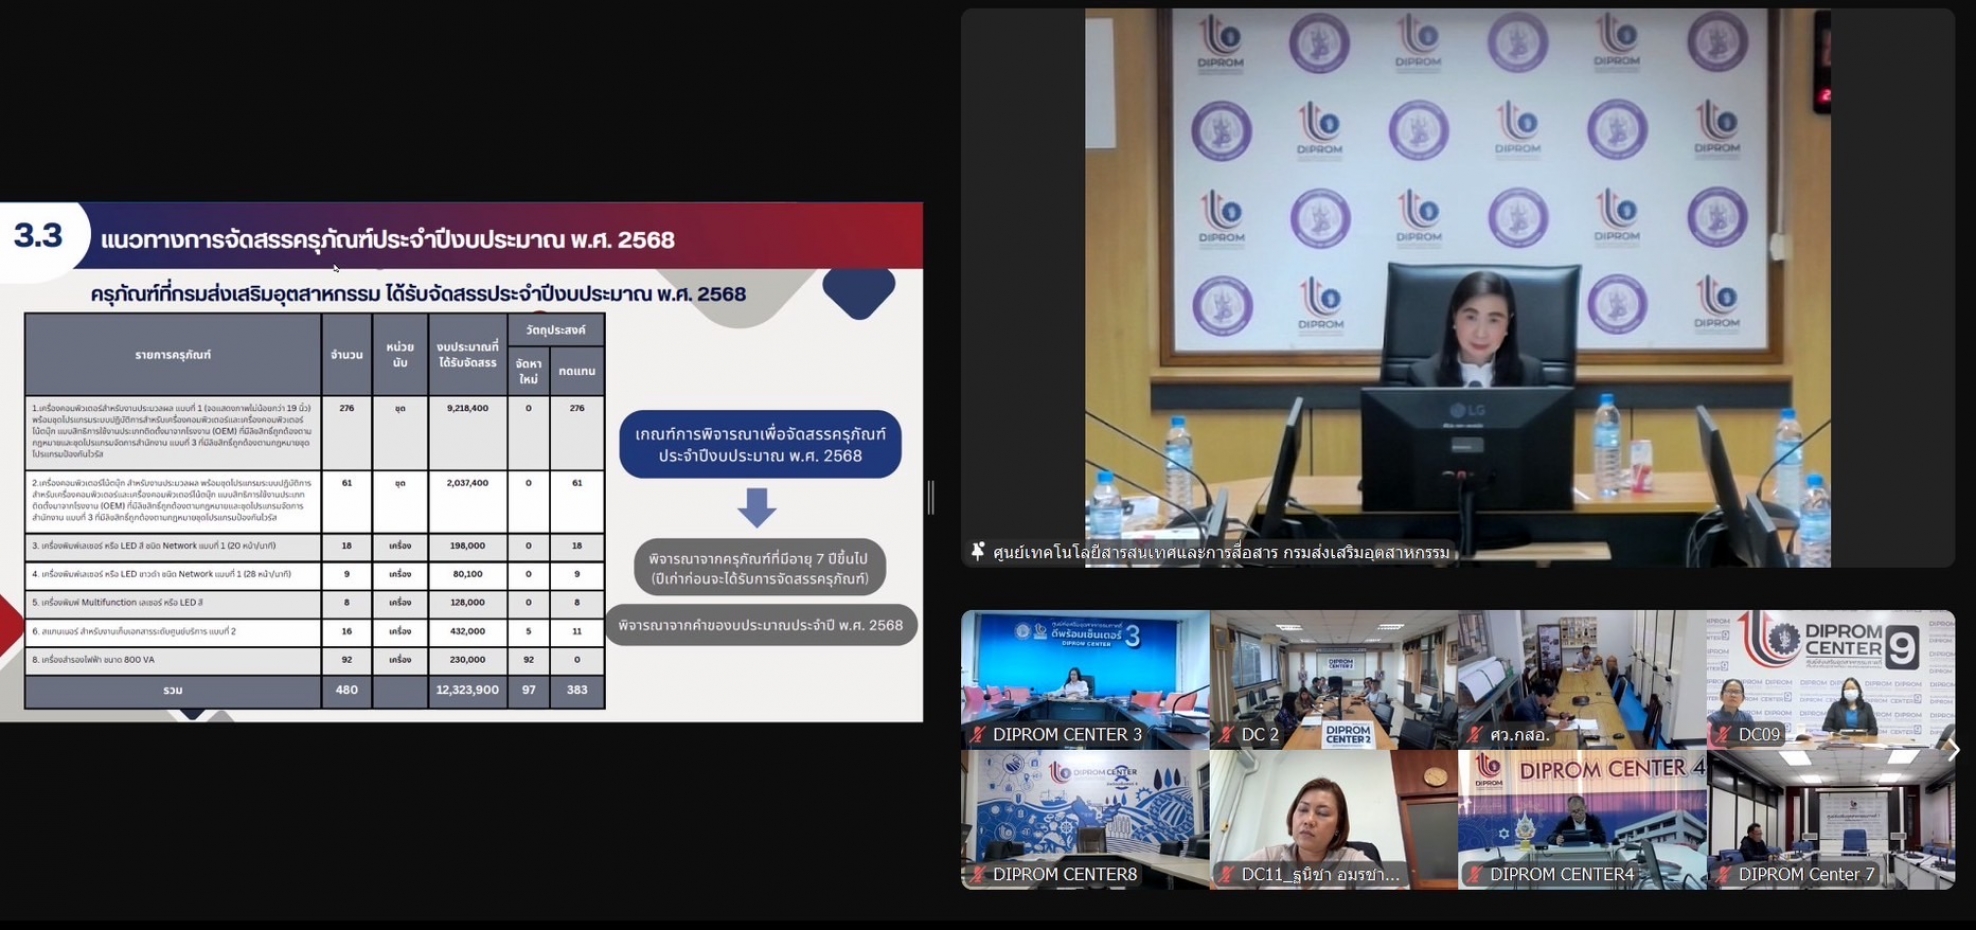Click the muted mic icon for DC09
The width and height of the screenshot is (1976, 930).
(1724, 735)
